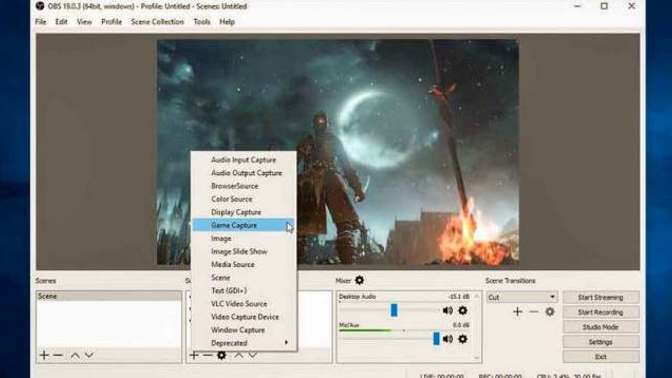Click Start Streaming button
This screenshot has height=378, width=672.
point(601,297)
